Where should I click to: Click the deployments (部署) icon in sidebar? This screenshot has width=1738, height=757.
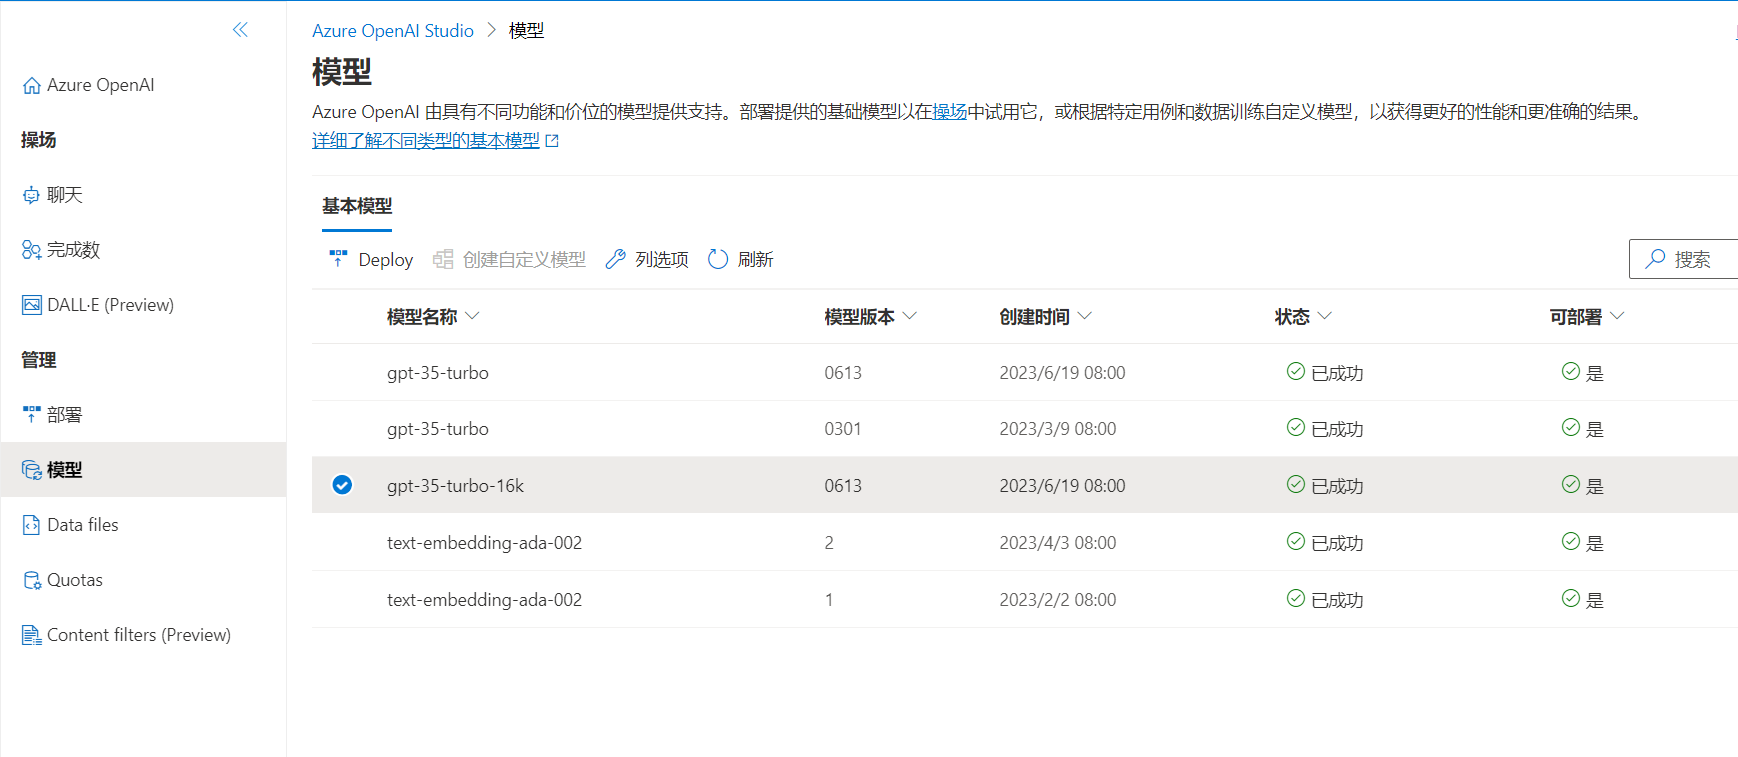click(x=32, y=414)
